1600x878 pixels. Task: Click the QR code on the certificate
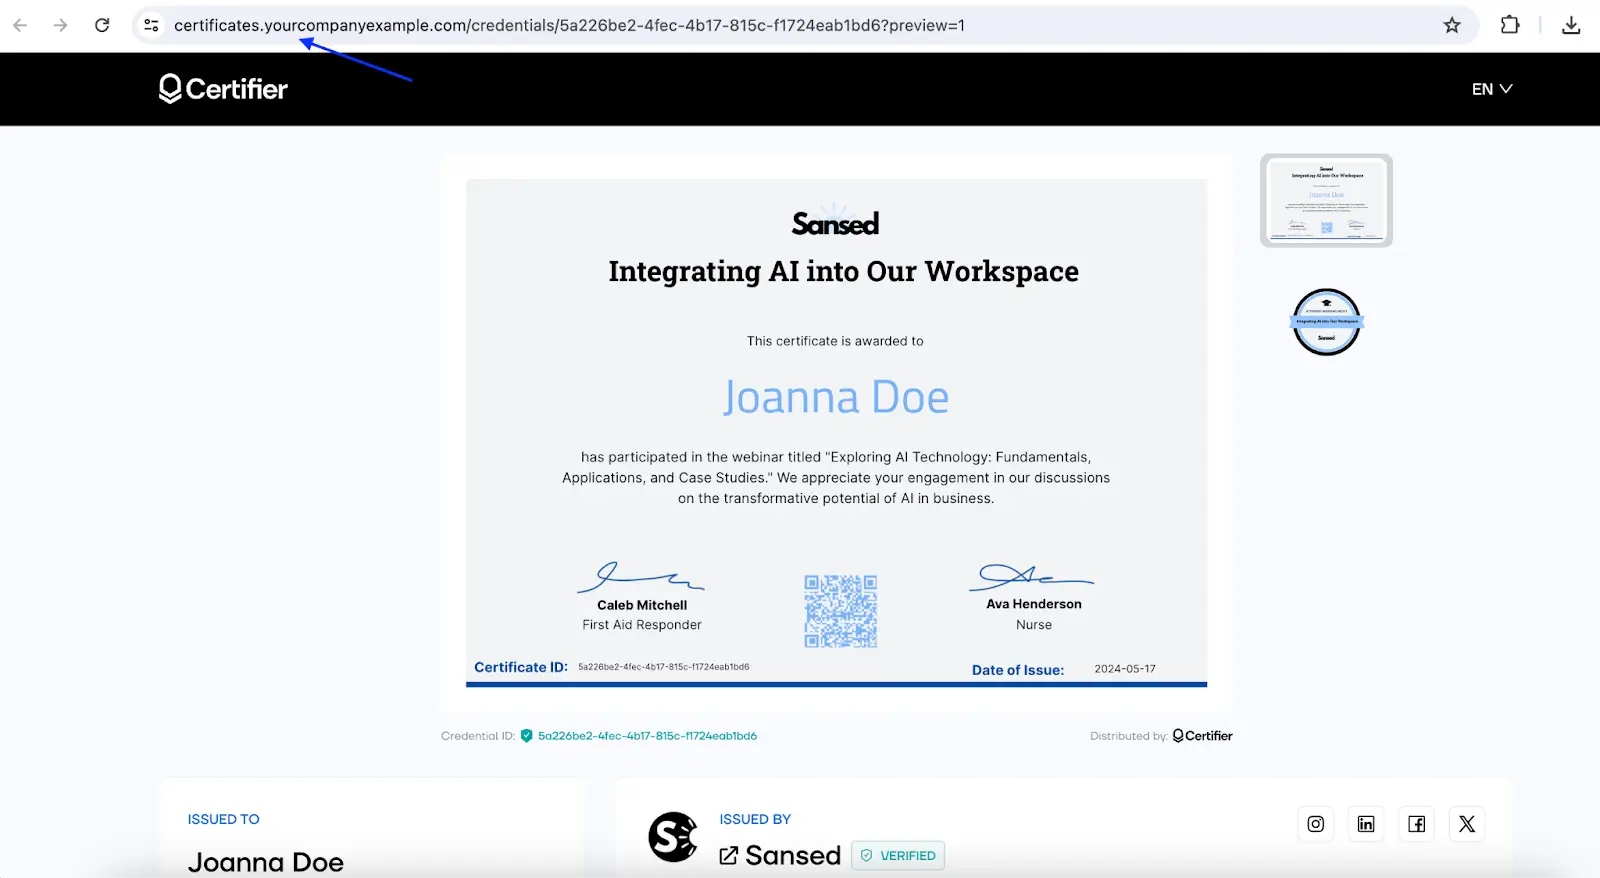(x=841, y=610)
